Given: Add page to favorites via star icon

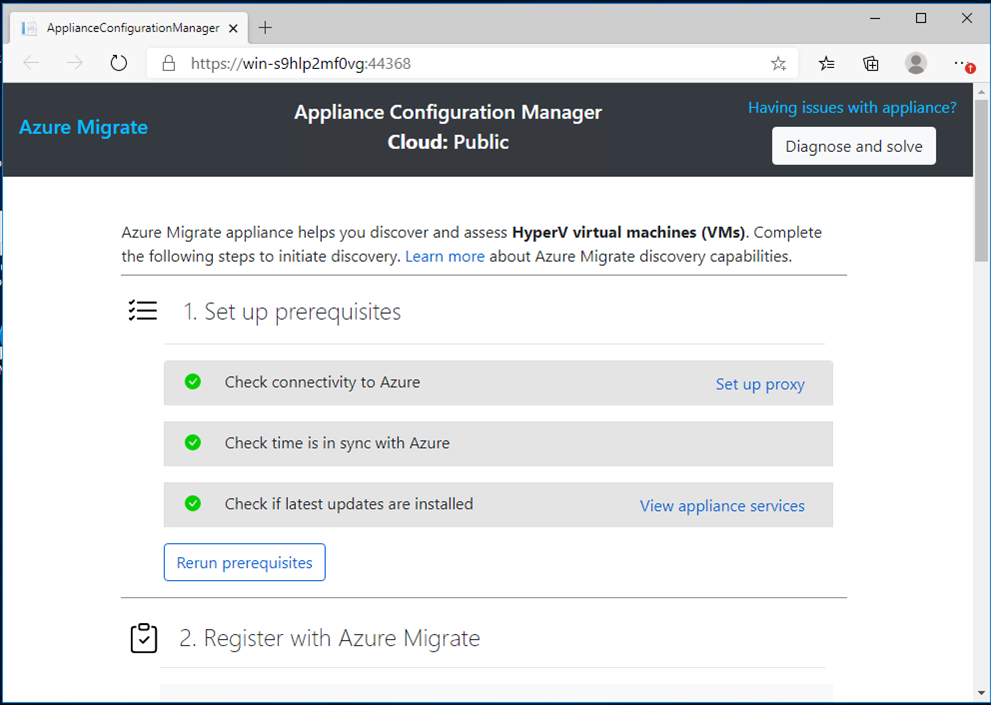Looking at the screenshot, I should tap(779, 62).
